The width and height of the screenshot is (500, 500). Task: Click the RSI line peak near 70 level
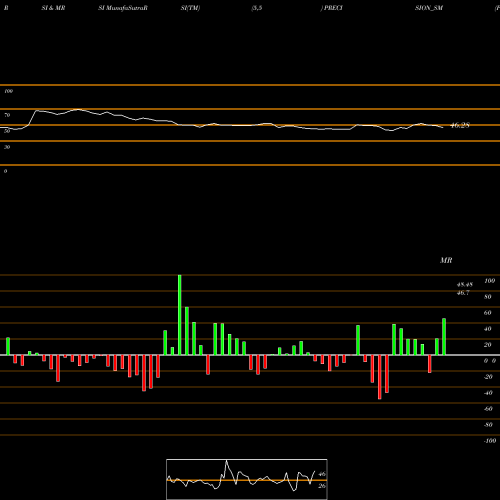[78, 109]
